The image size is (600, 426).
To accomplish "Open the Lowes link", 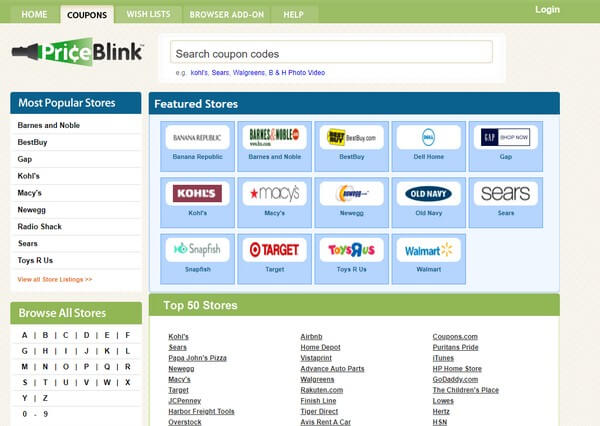I will point(443,401).
